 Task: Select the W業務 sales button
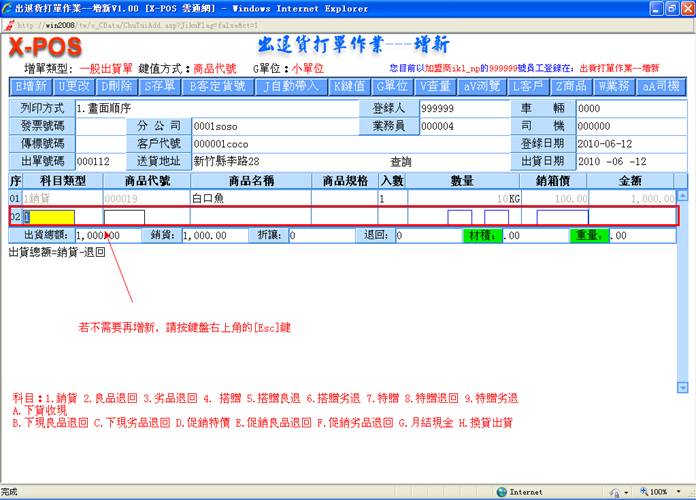617,87
